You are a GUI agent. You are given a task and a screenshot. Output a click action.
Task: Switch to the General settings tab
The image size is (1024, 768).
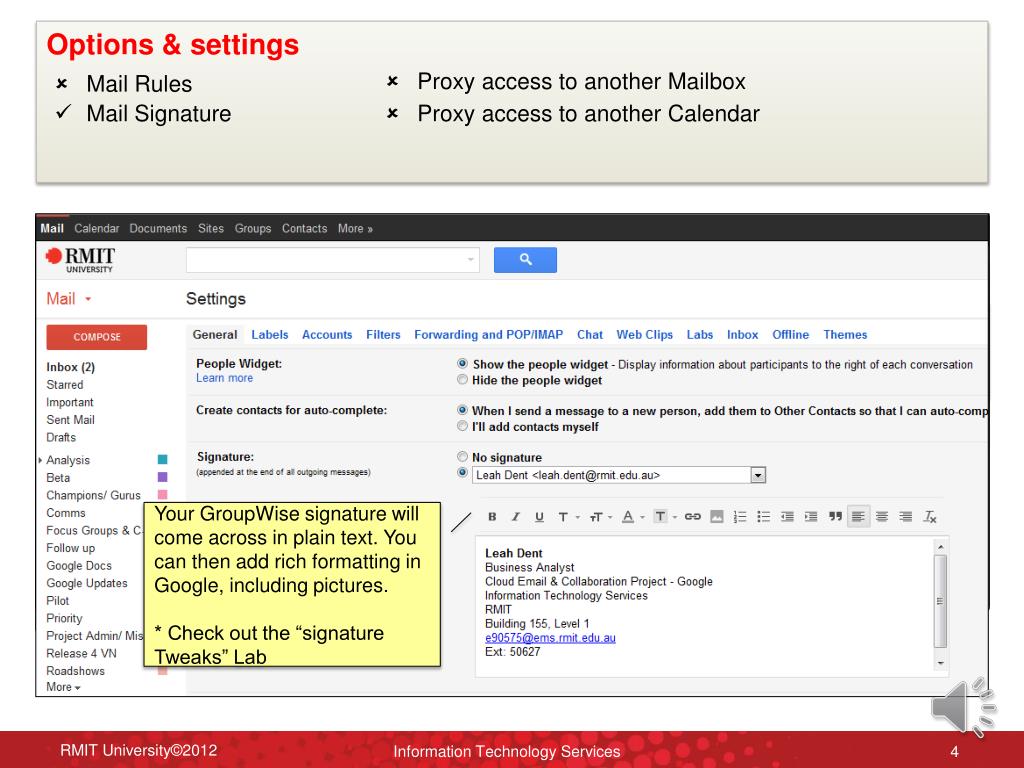click(x=215, y=334)
